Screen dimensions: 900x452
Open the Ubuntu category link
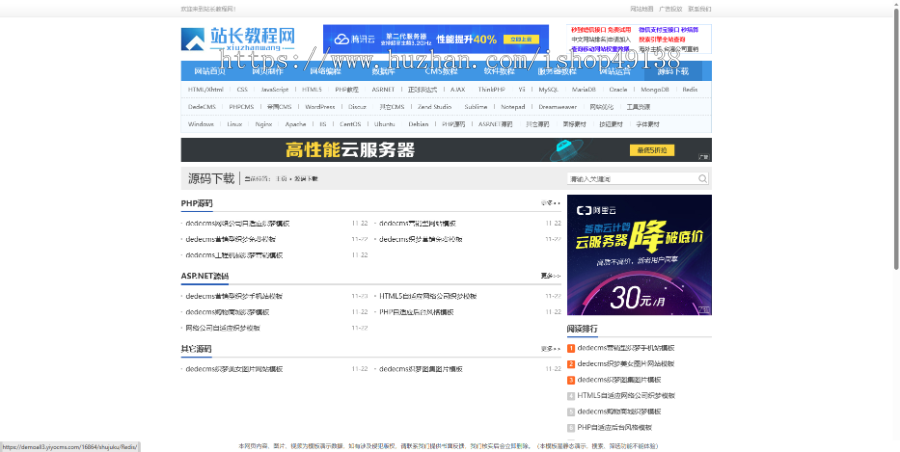[385, 124]
